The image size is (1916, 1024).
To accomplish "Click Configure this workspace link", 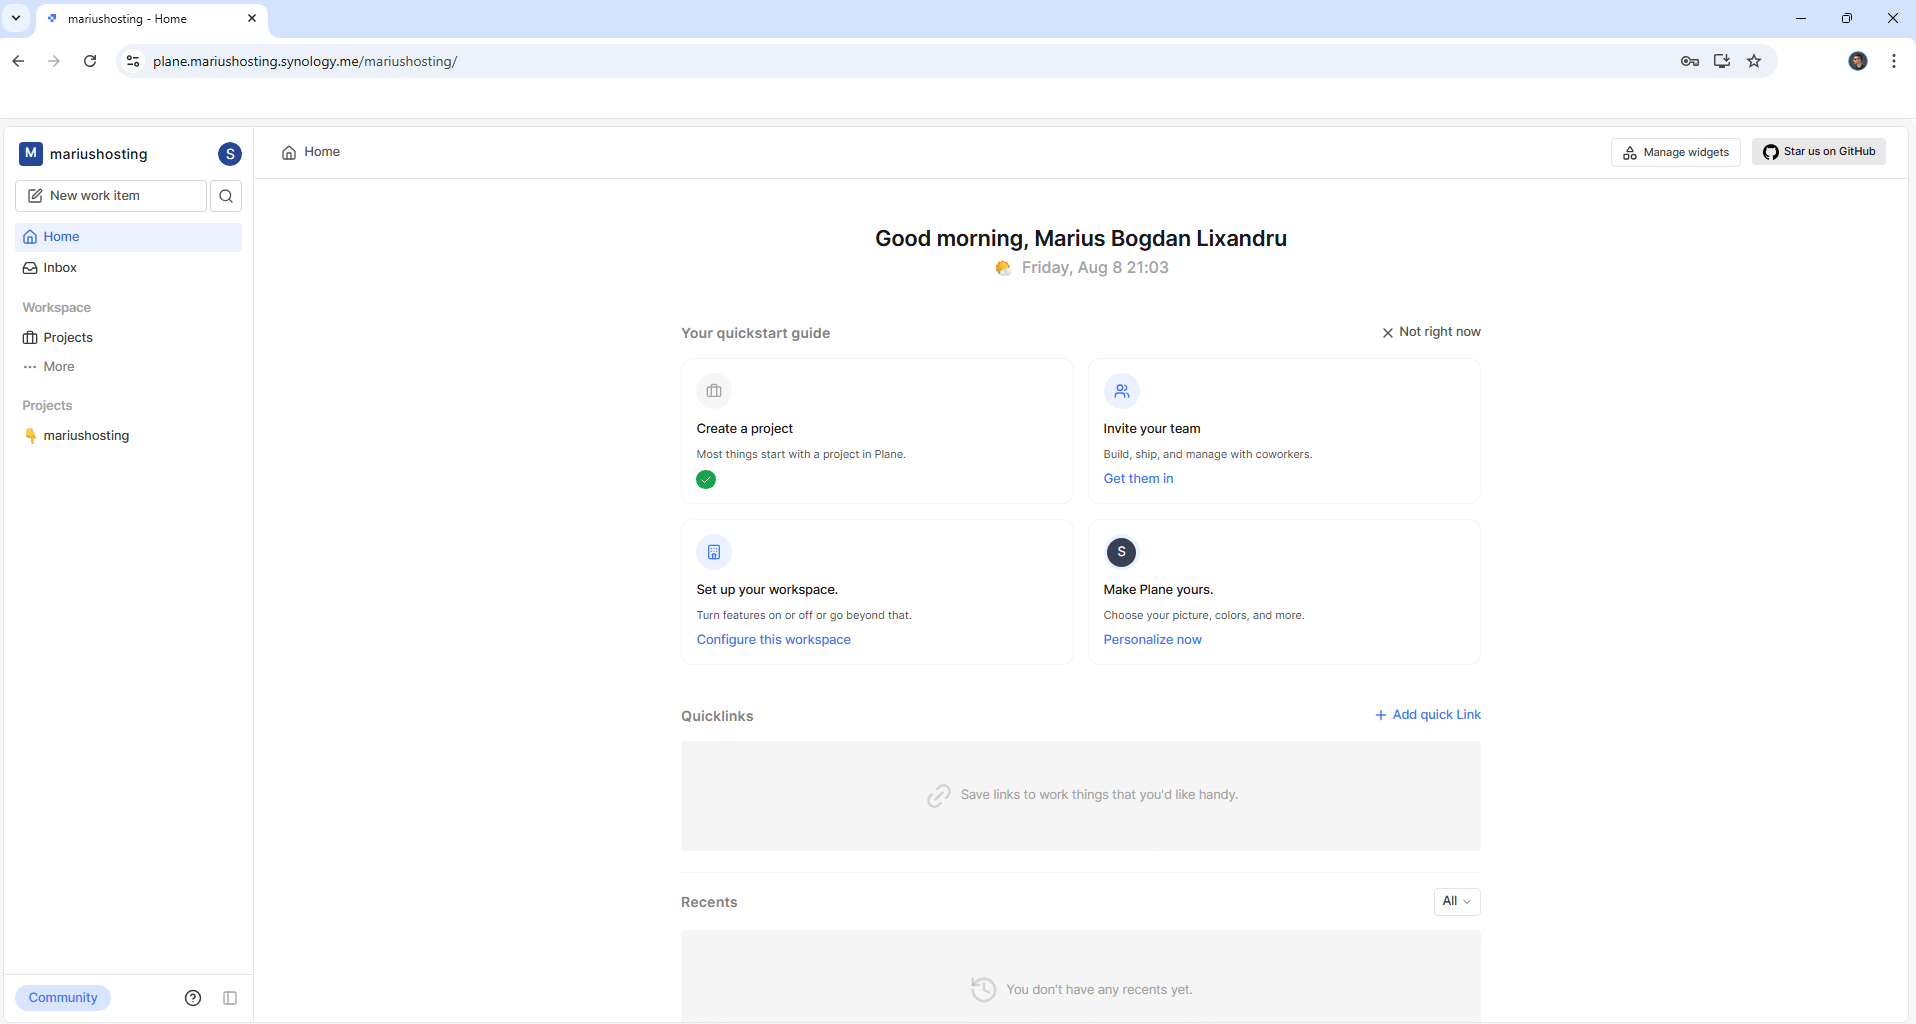I will (x=773, y=640).
